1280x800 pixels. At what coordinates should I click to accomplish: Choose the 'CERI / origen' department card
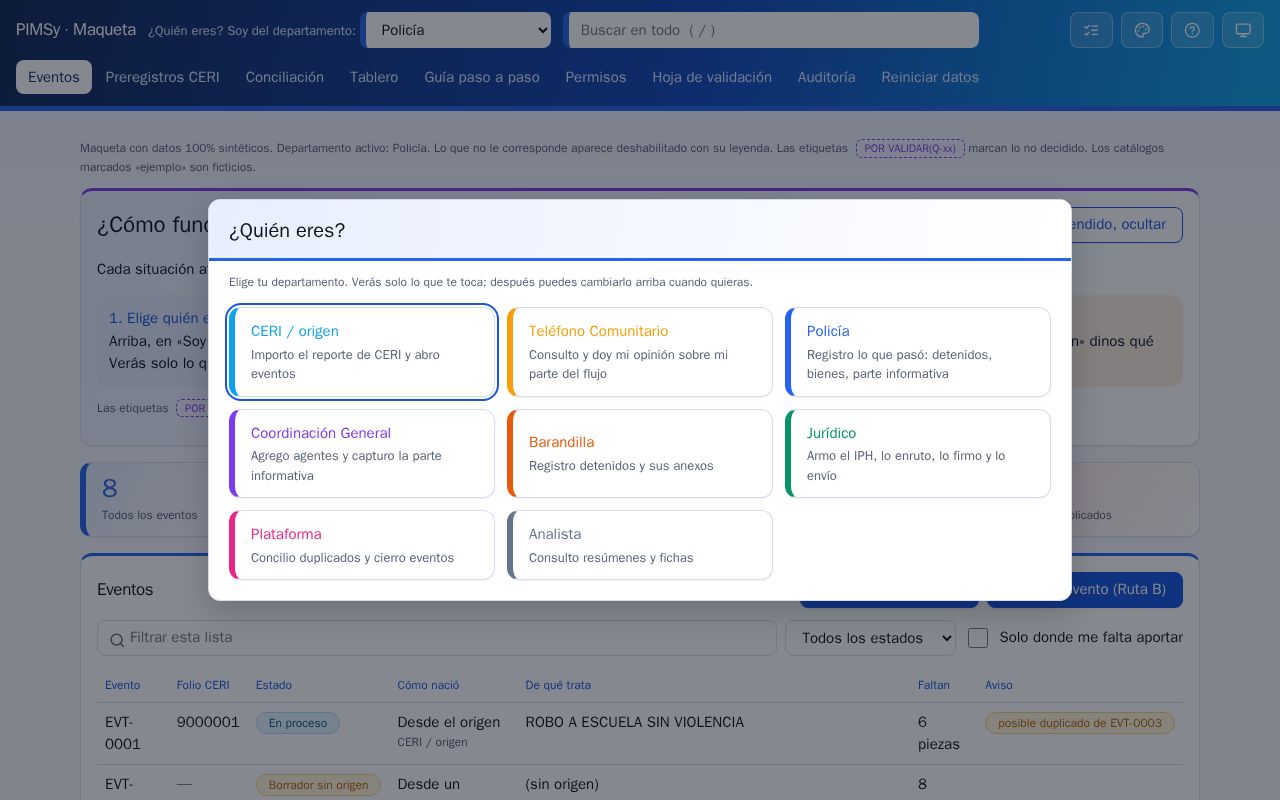click(362, 352)
